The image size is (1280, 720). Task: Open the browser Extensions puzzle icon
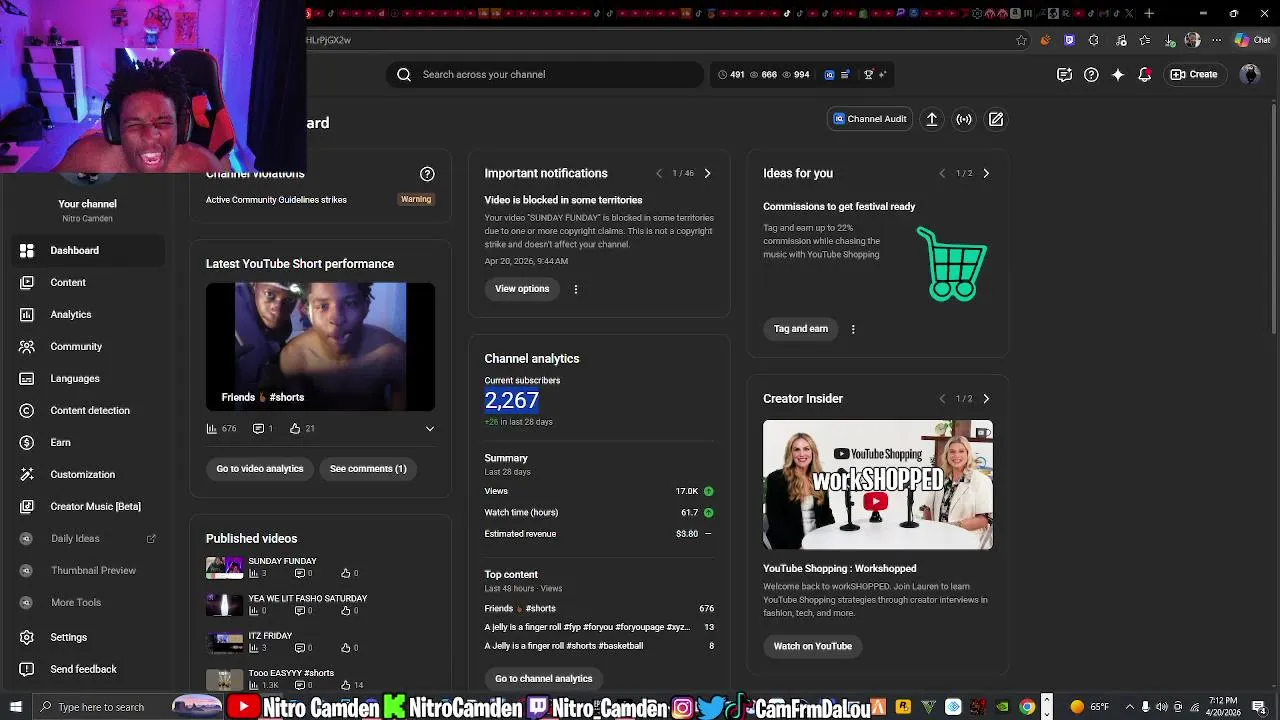(x=1093, y=40)
